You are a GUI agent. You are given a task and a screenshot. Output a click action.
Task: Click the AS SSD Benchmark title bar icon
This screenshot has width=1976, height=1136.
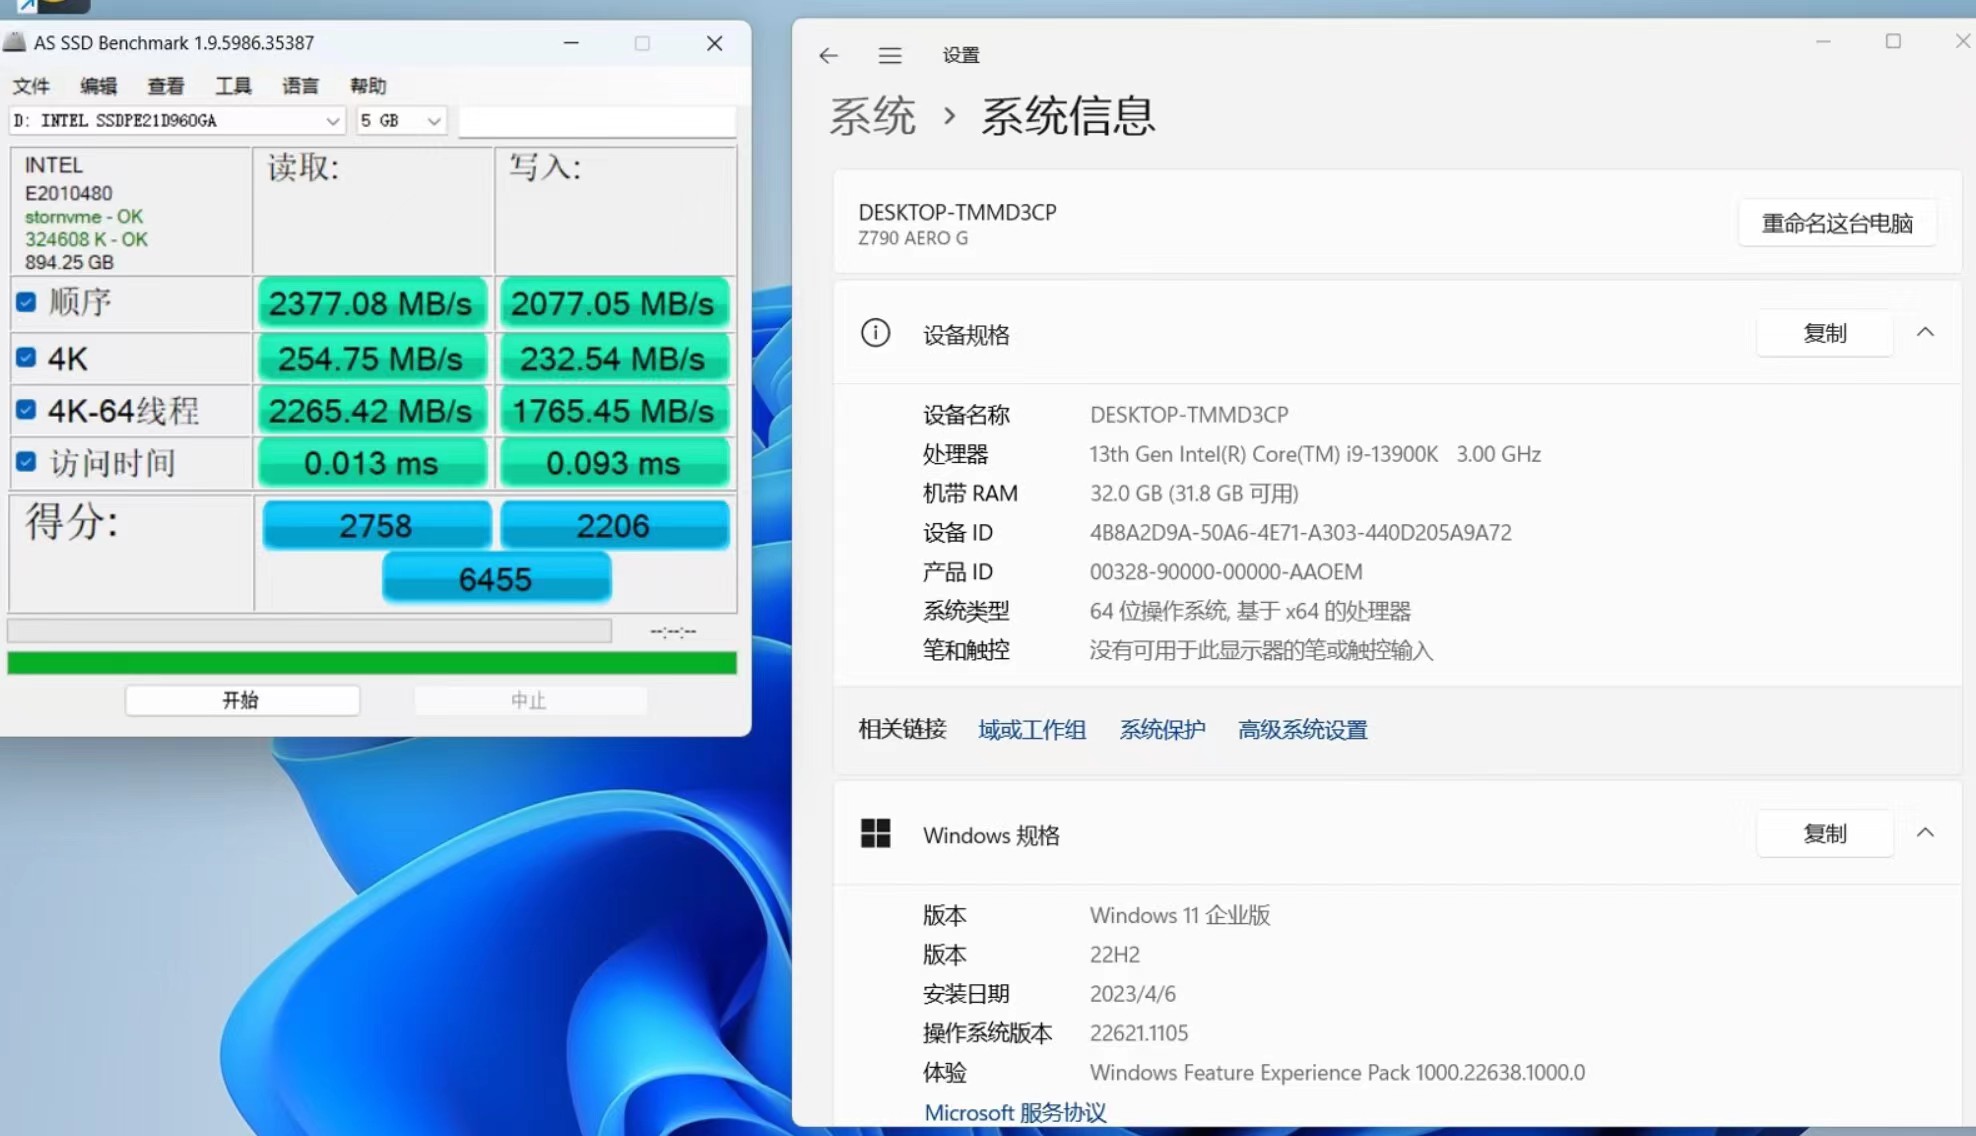coord(14,42)
